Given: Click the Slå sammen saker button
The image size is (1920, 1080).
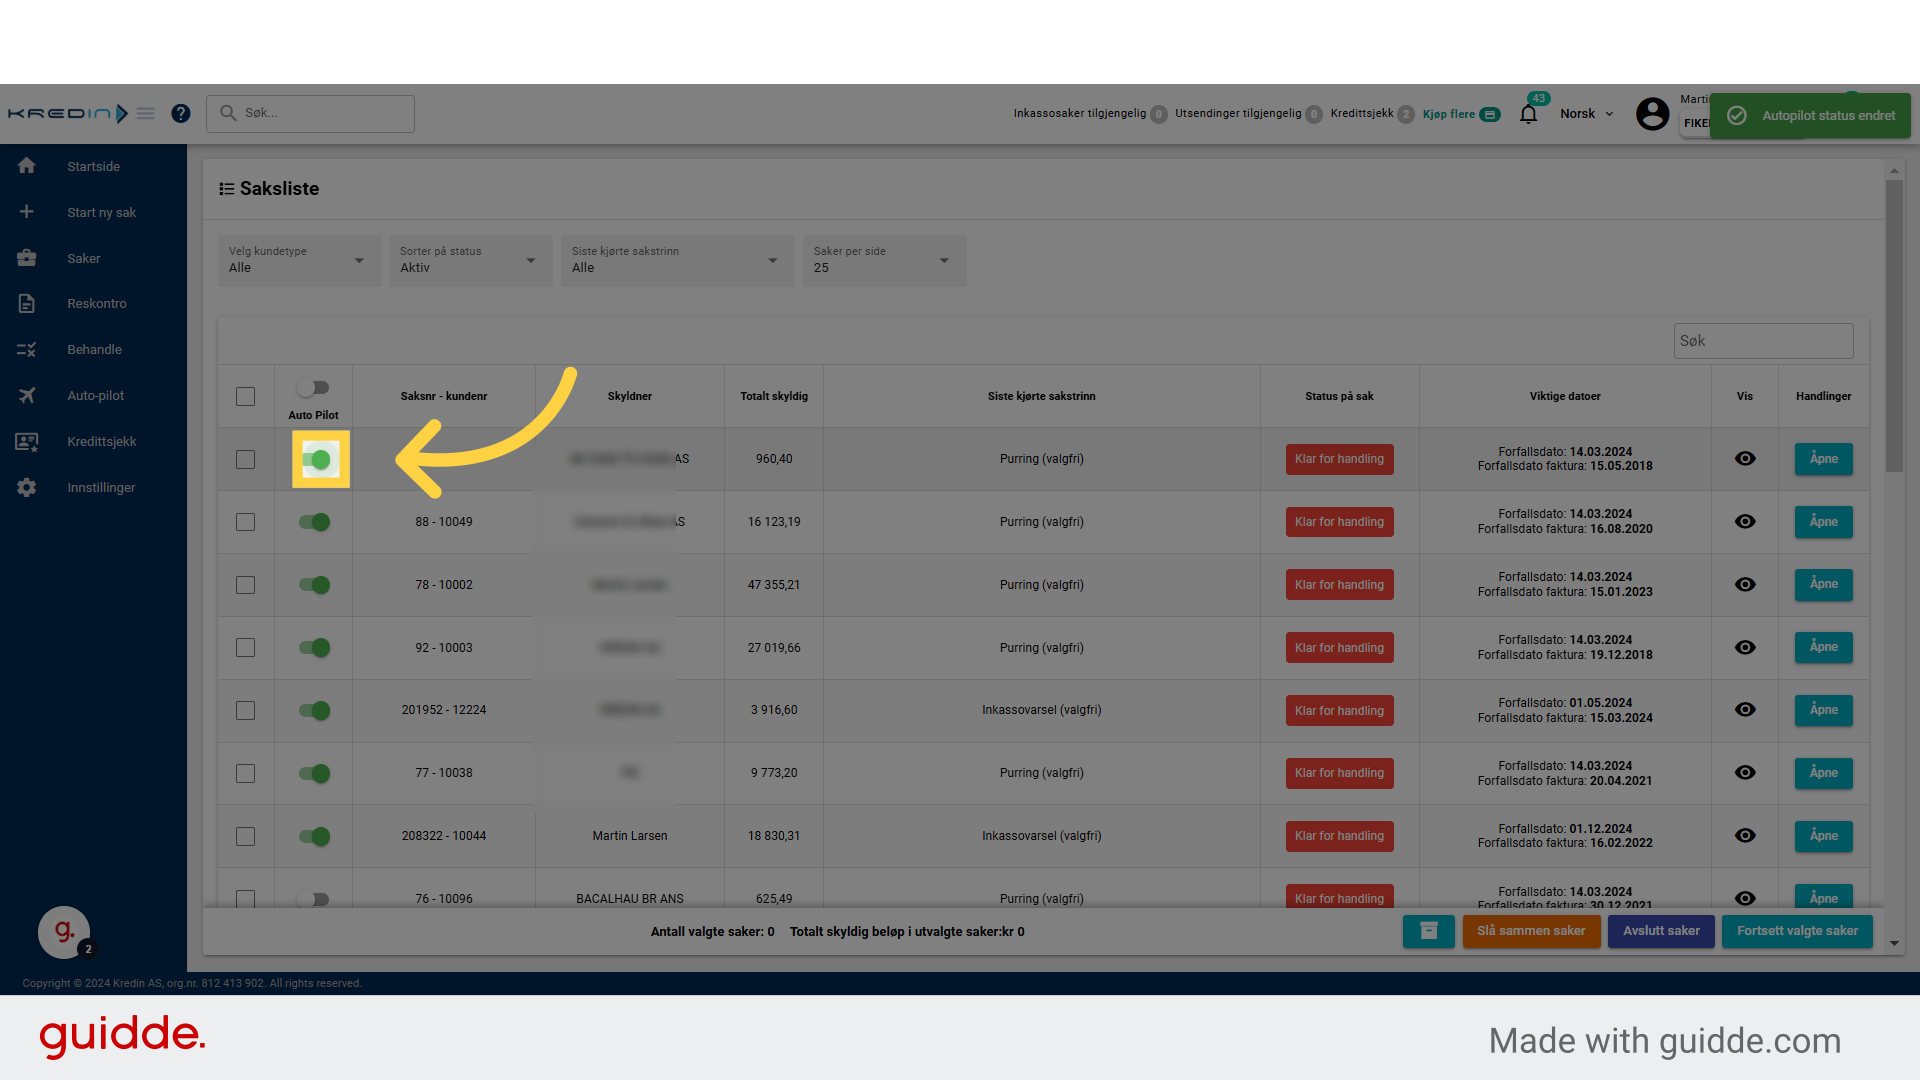Looking at the screenshot, I should pos(1531,931).
